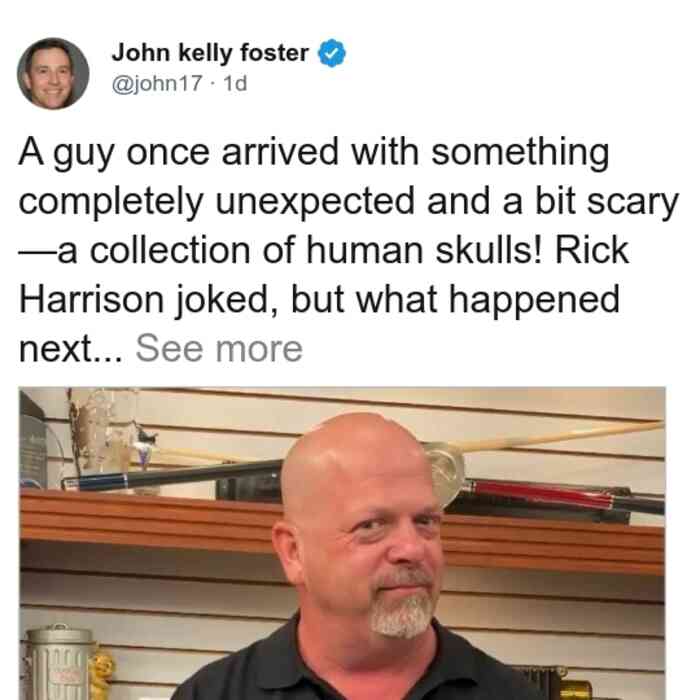
Task: Click the post text beginning 'A guy once'
Action: point(348,250)
